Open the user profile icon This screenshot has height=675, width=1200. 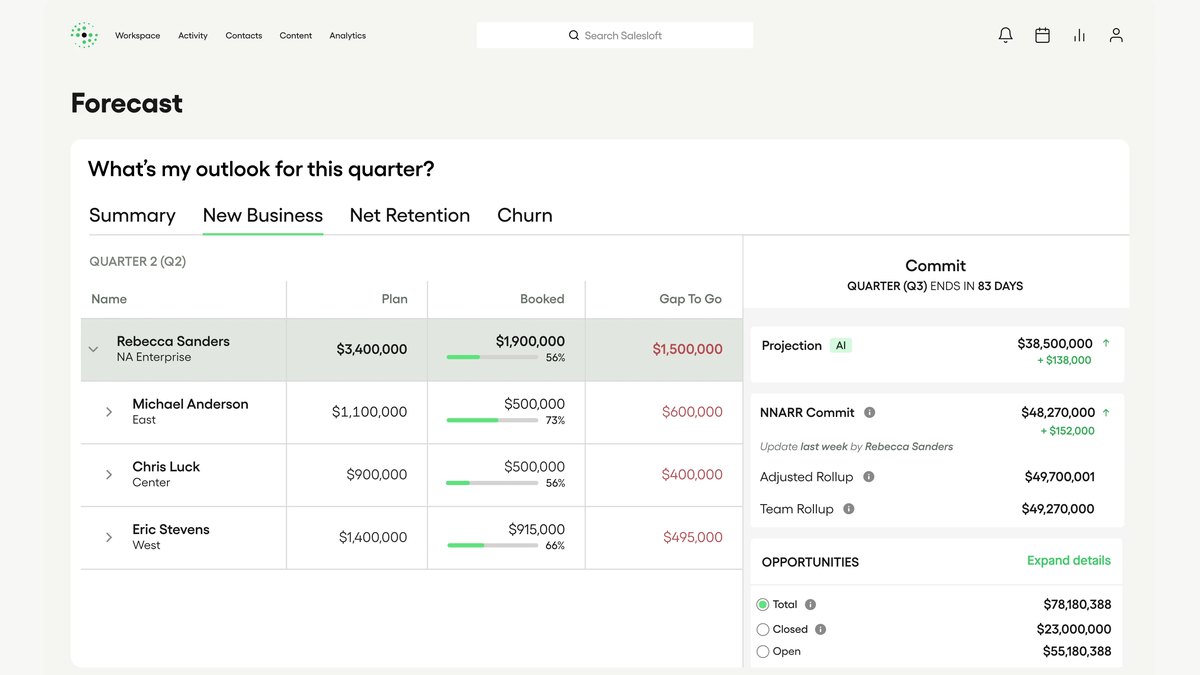(1116, 35)
